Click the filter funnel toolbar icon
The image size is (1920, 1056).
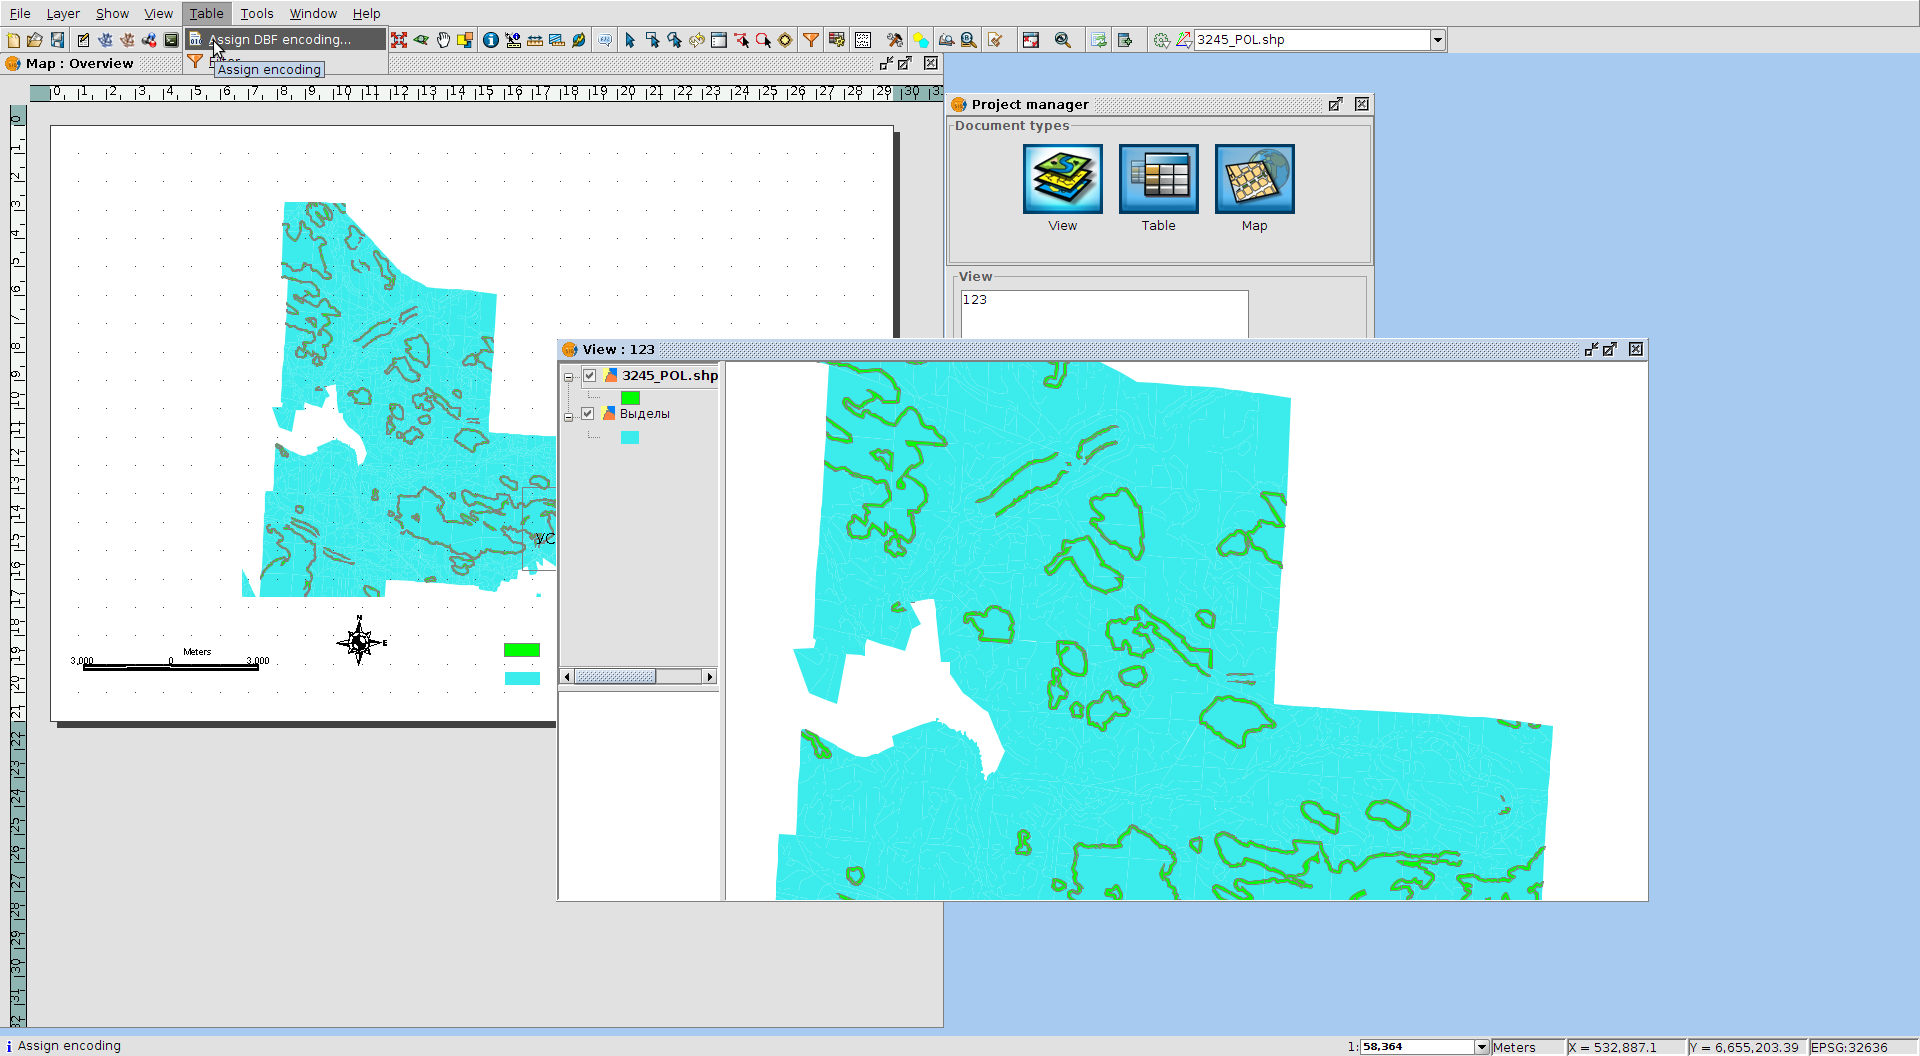click(811, 40)
